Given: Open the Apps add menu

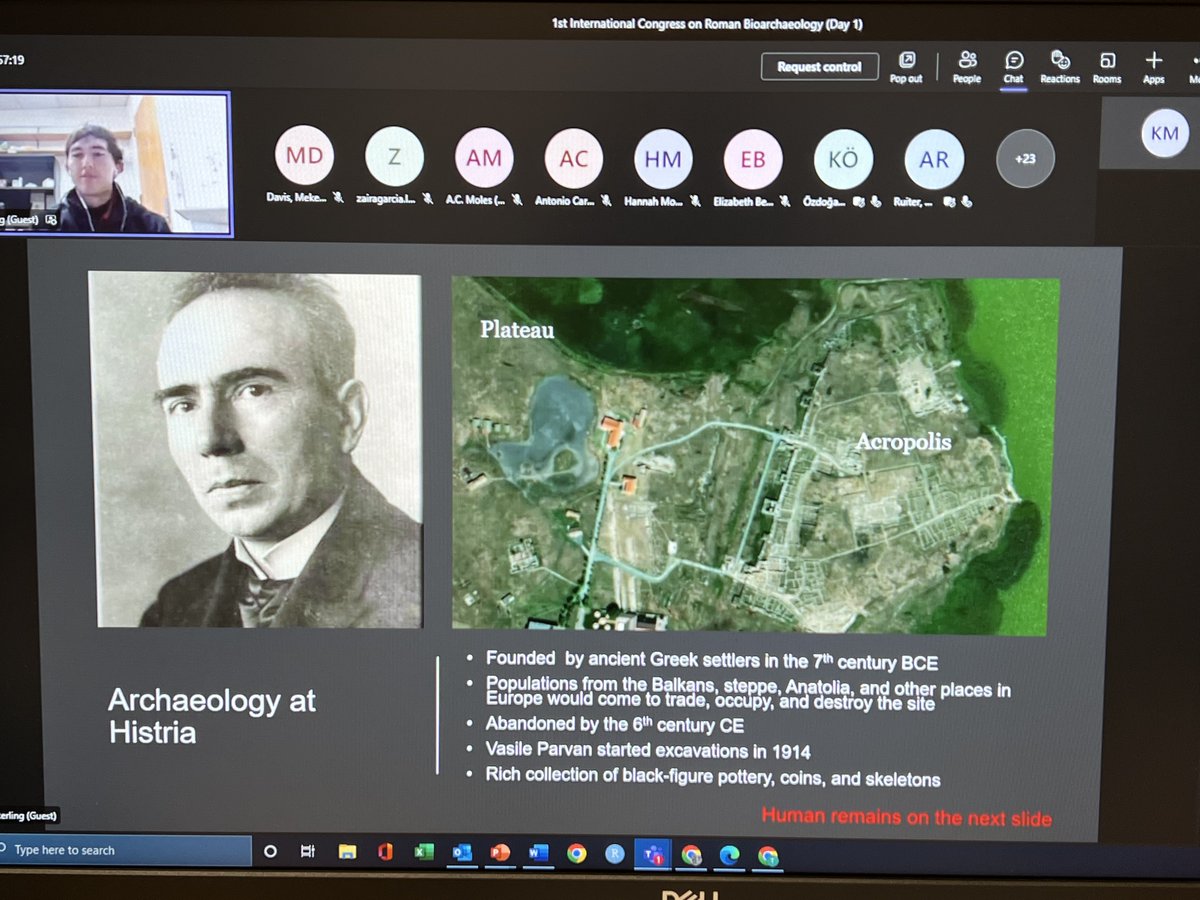Looking at the screenshot, I should [x=1153, y=67].
